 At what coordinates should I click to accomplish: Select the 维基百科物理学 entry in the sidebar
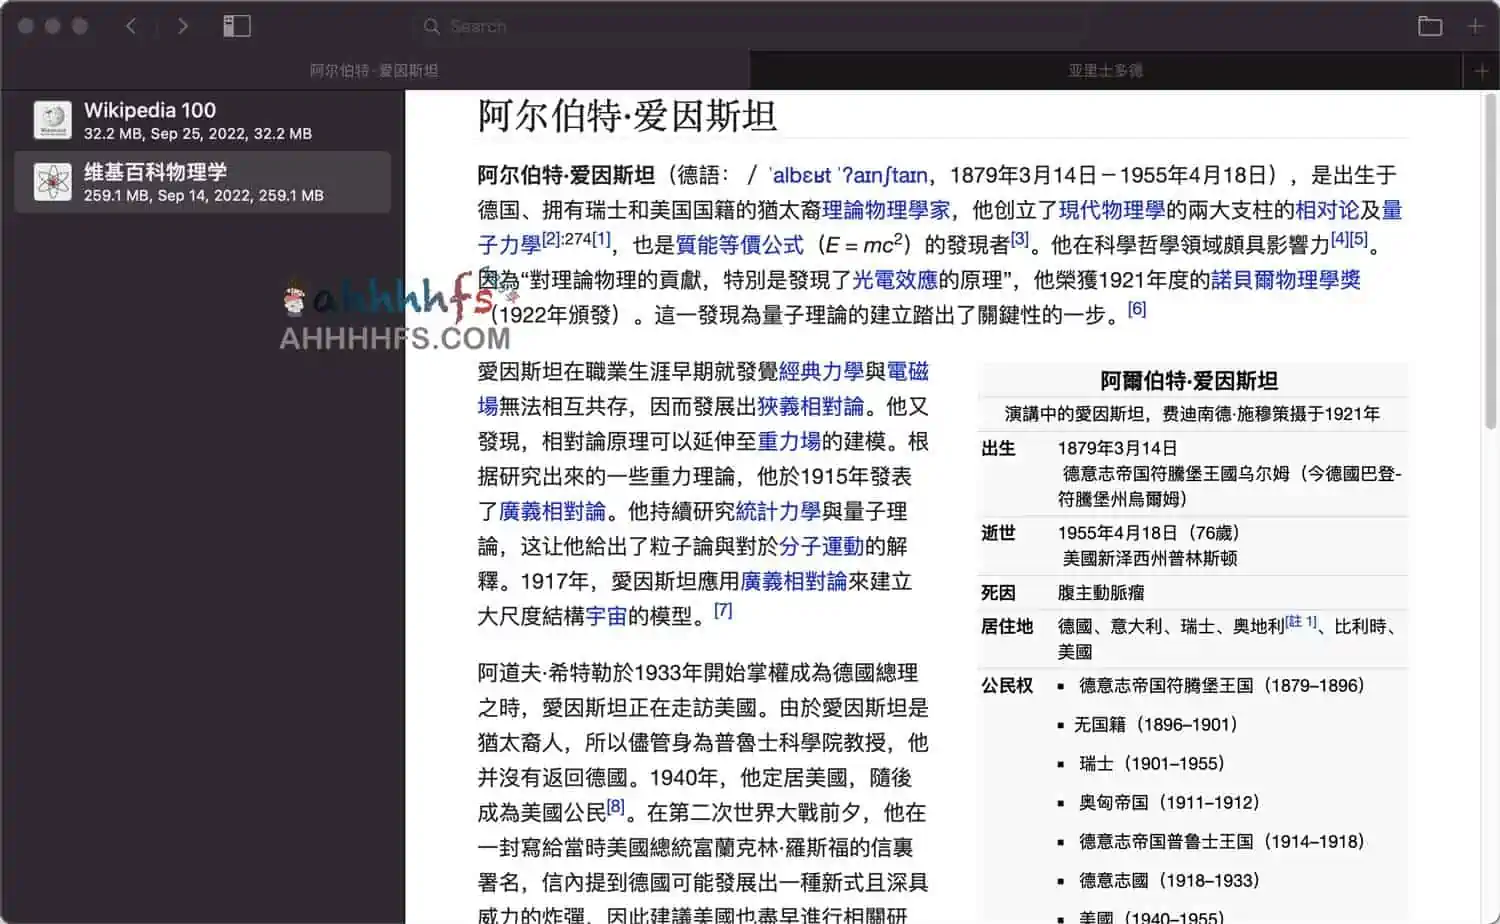[x=200, y=181]
